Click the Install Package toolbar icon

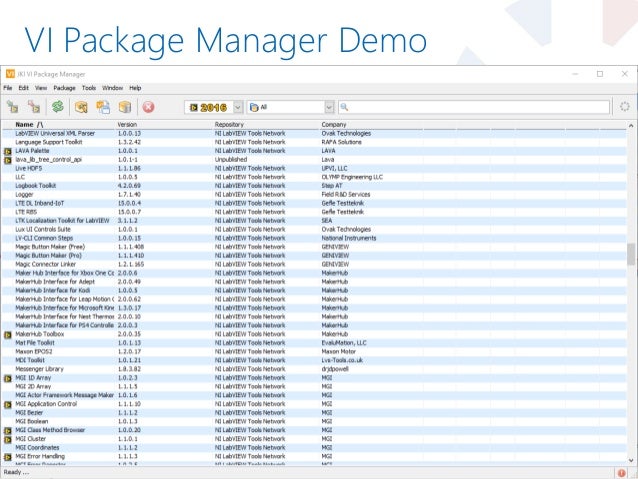tap(13, 107)
